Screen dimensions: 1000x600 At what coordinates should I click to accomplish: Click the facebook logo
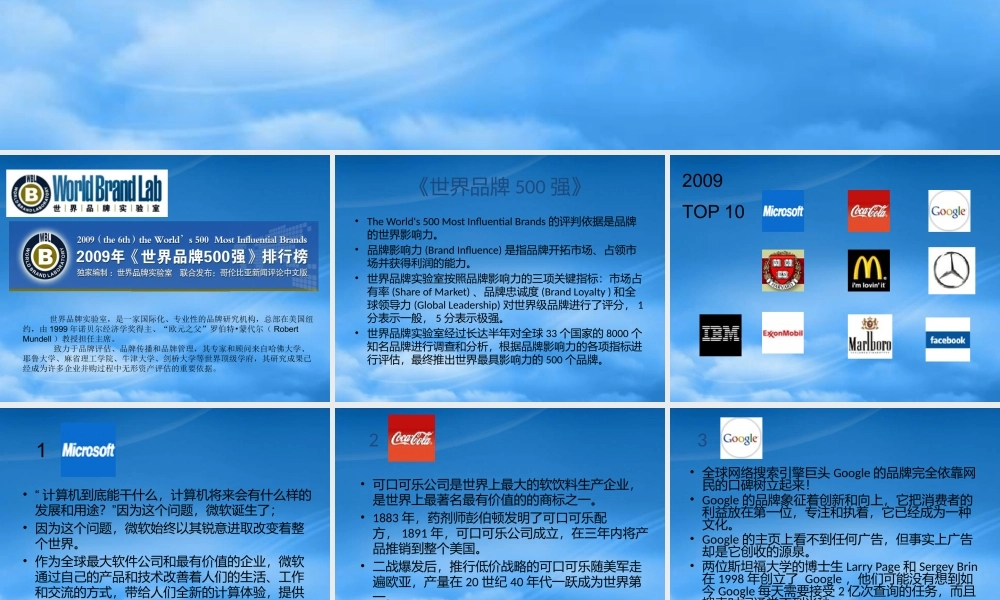pyautogui.click(x=948, y=340)
